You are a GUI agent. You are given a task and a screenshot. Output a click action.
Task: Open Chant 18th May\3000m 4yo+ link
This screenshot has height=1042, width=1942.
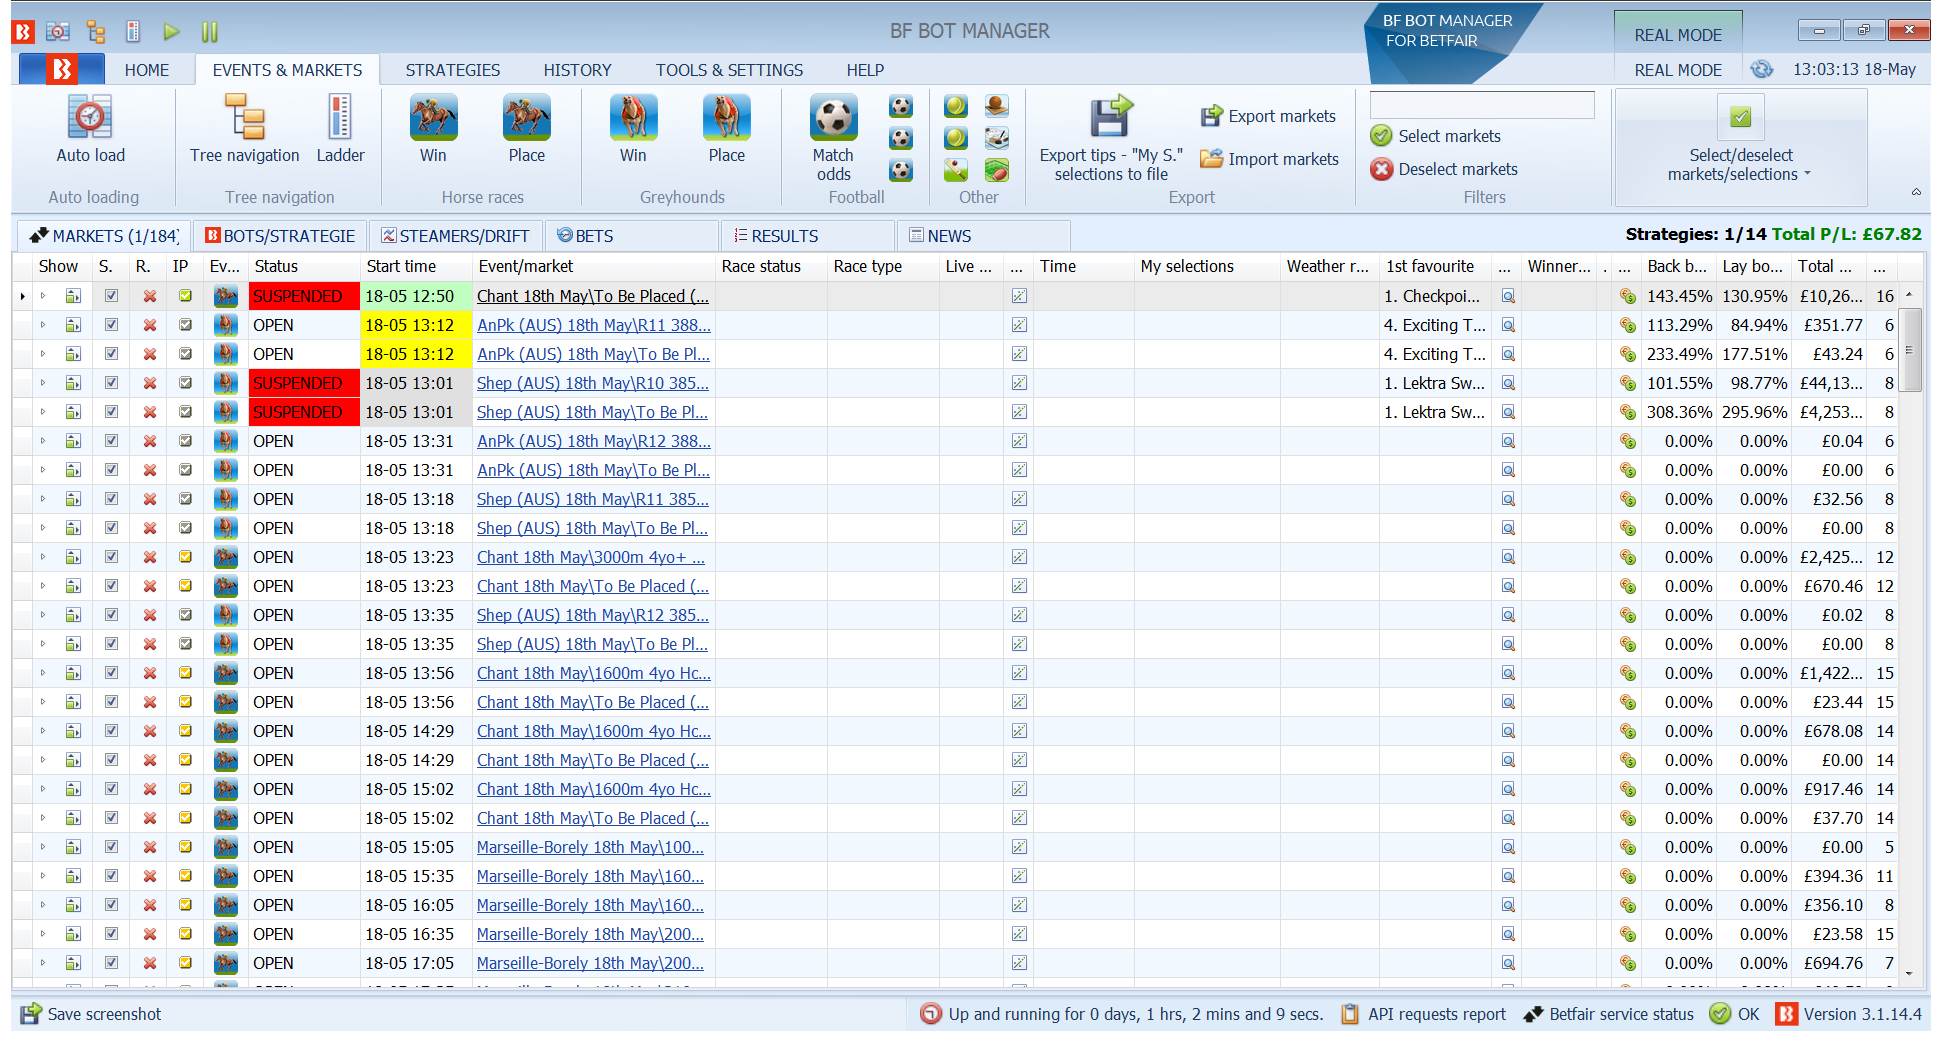point(591,557)
